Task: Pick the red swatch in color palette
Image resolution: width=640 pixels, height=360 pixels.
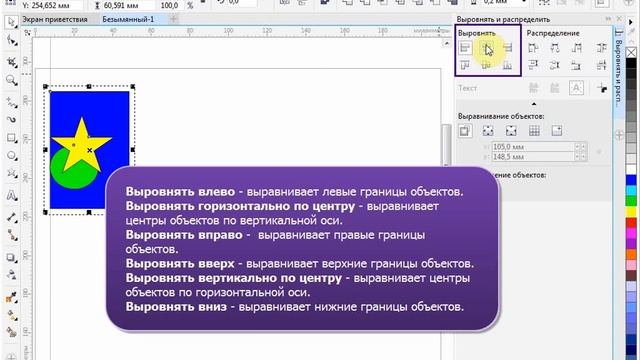Action: click(631, 222)
